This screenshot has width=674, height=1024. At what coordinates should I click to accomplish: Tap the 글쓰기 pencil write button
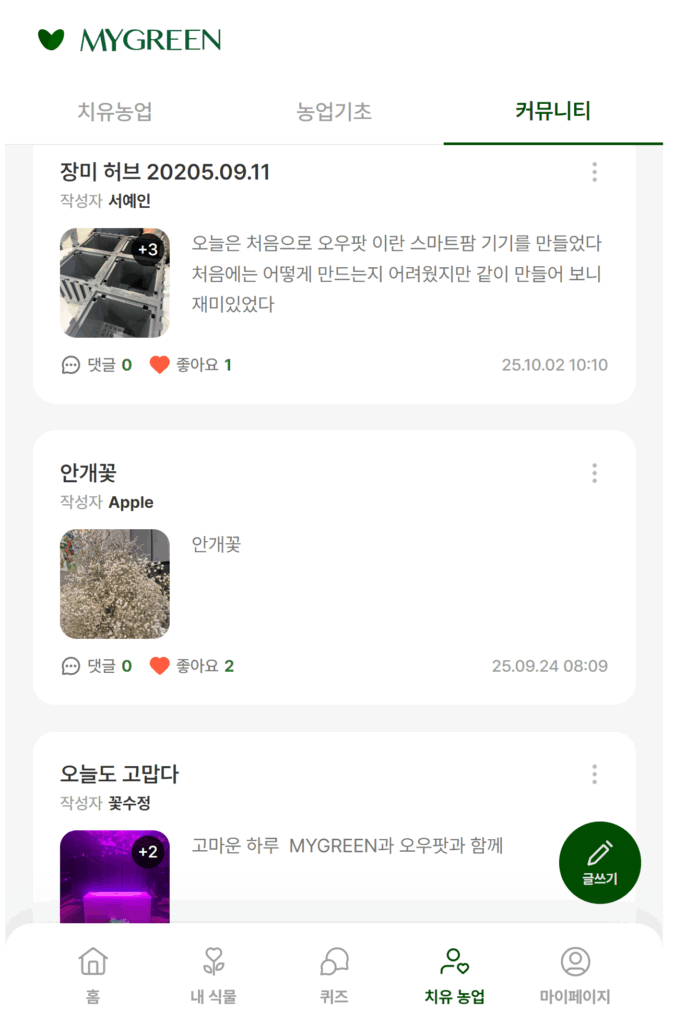(600, 862)
